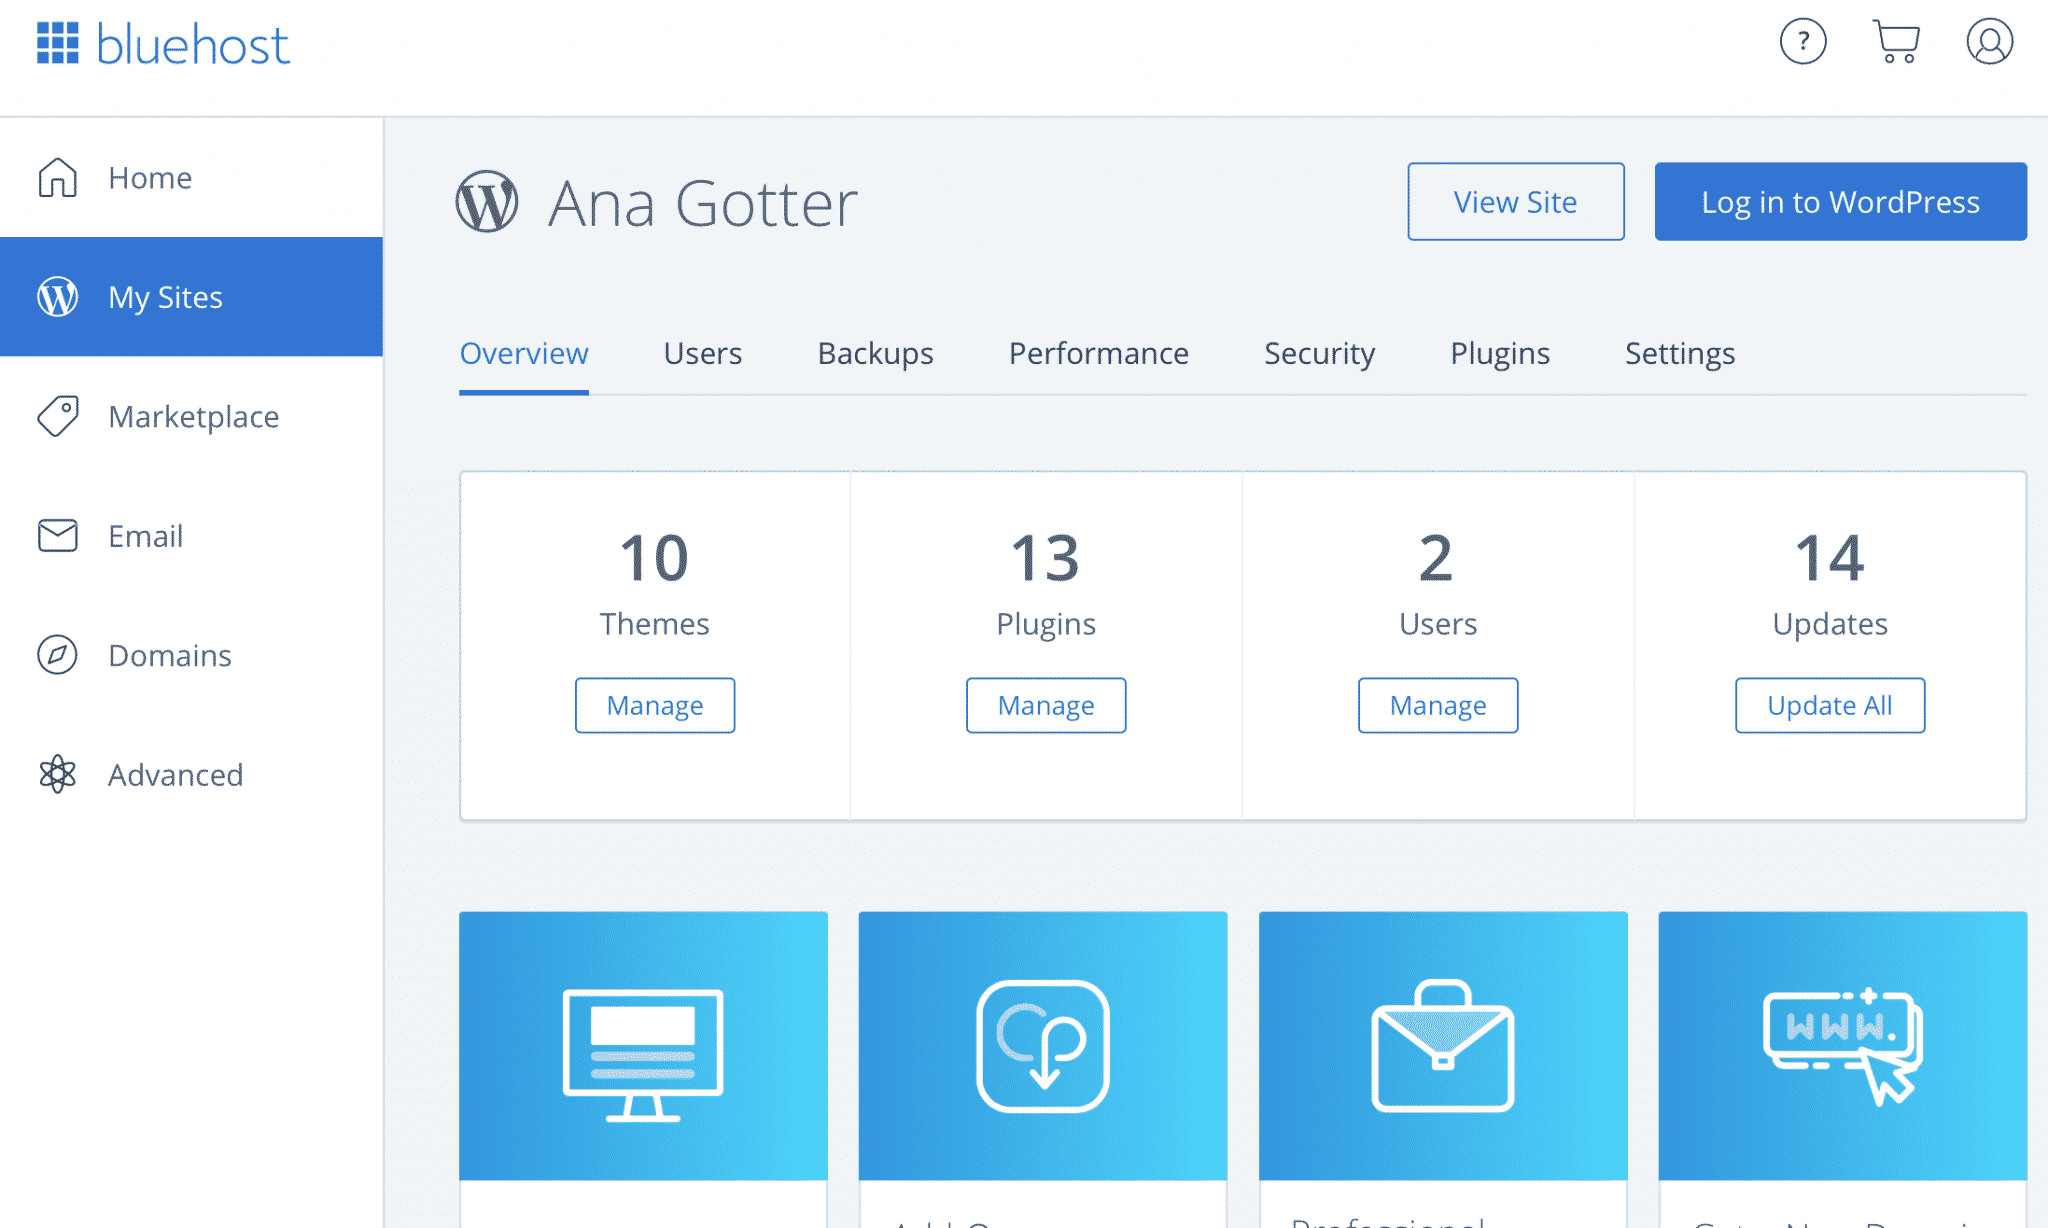Manage the 13 Plugins
The width and height of the screenshot is (2048, 1228).
pyautogui.click(x=1046, y=705)
